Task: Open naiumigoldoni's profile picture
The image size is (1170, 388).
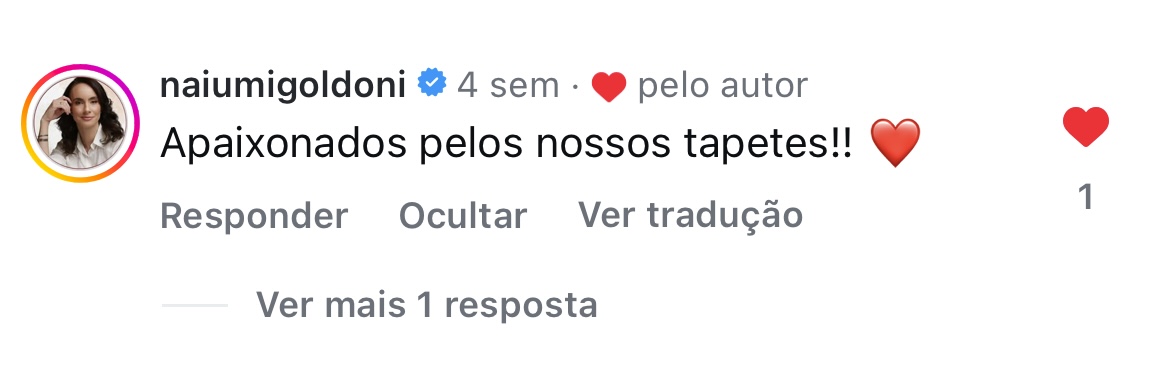Action: (x=81, y=124)
